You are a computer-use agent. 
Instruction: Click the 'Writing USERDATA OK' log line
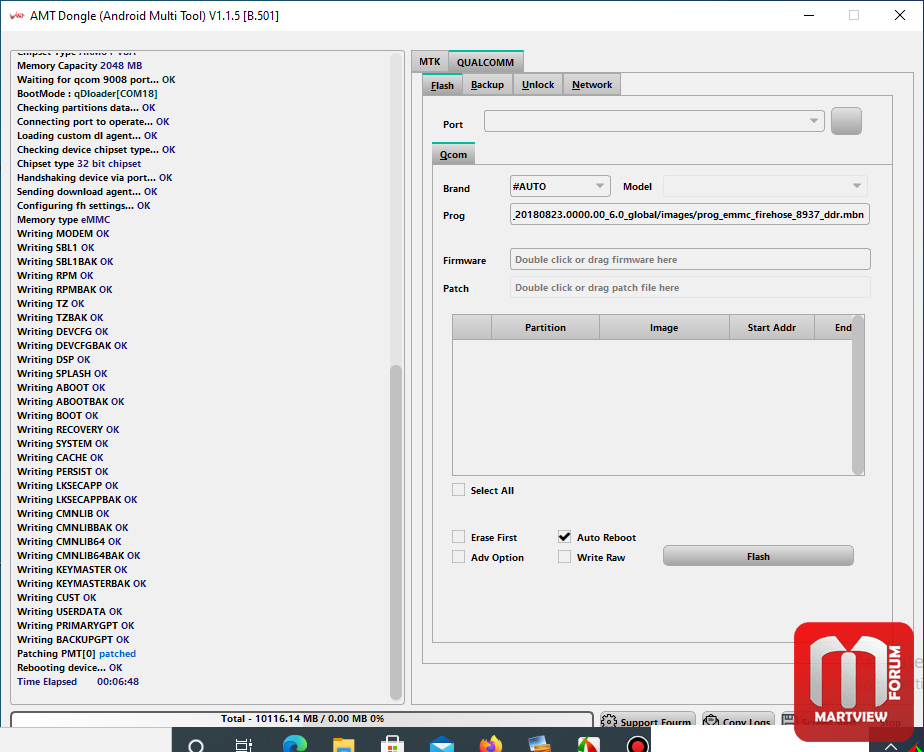click(x=70, y=611)
